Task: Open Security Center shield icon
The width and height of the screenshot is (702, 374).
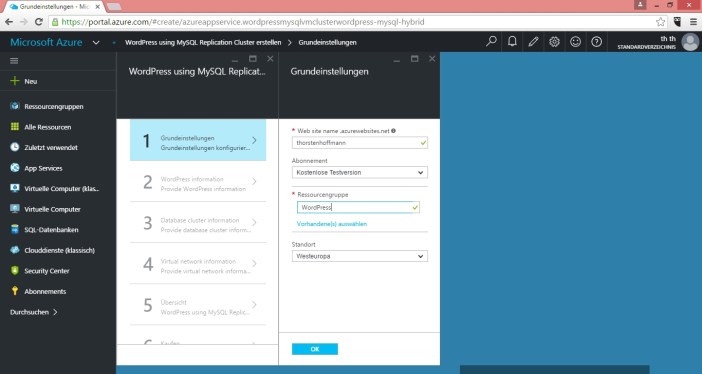Action: click(x=15, y=271)
